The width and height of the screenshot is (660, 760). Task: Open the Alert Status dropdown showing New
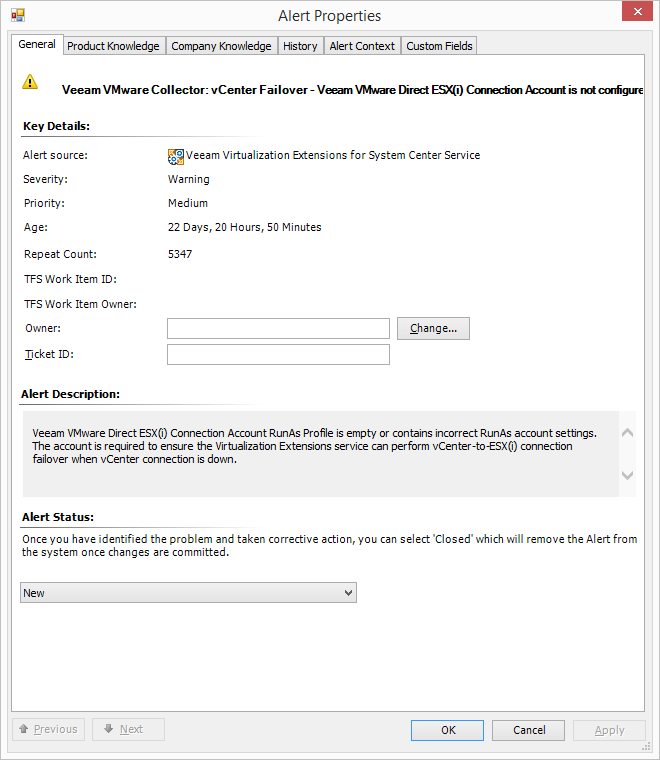pos(189,593)
